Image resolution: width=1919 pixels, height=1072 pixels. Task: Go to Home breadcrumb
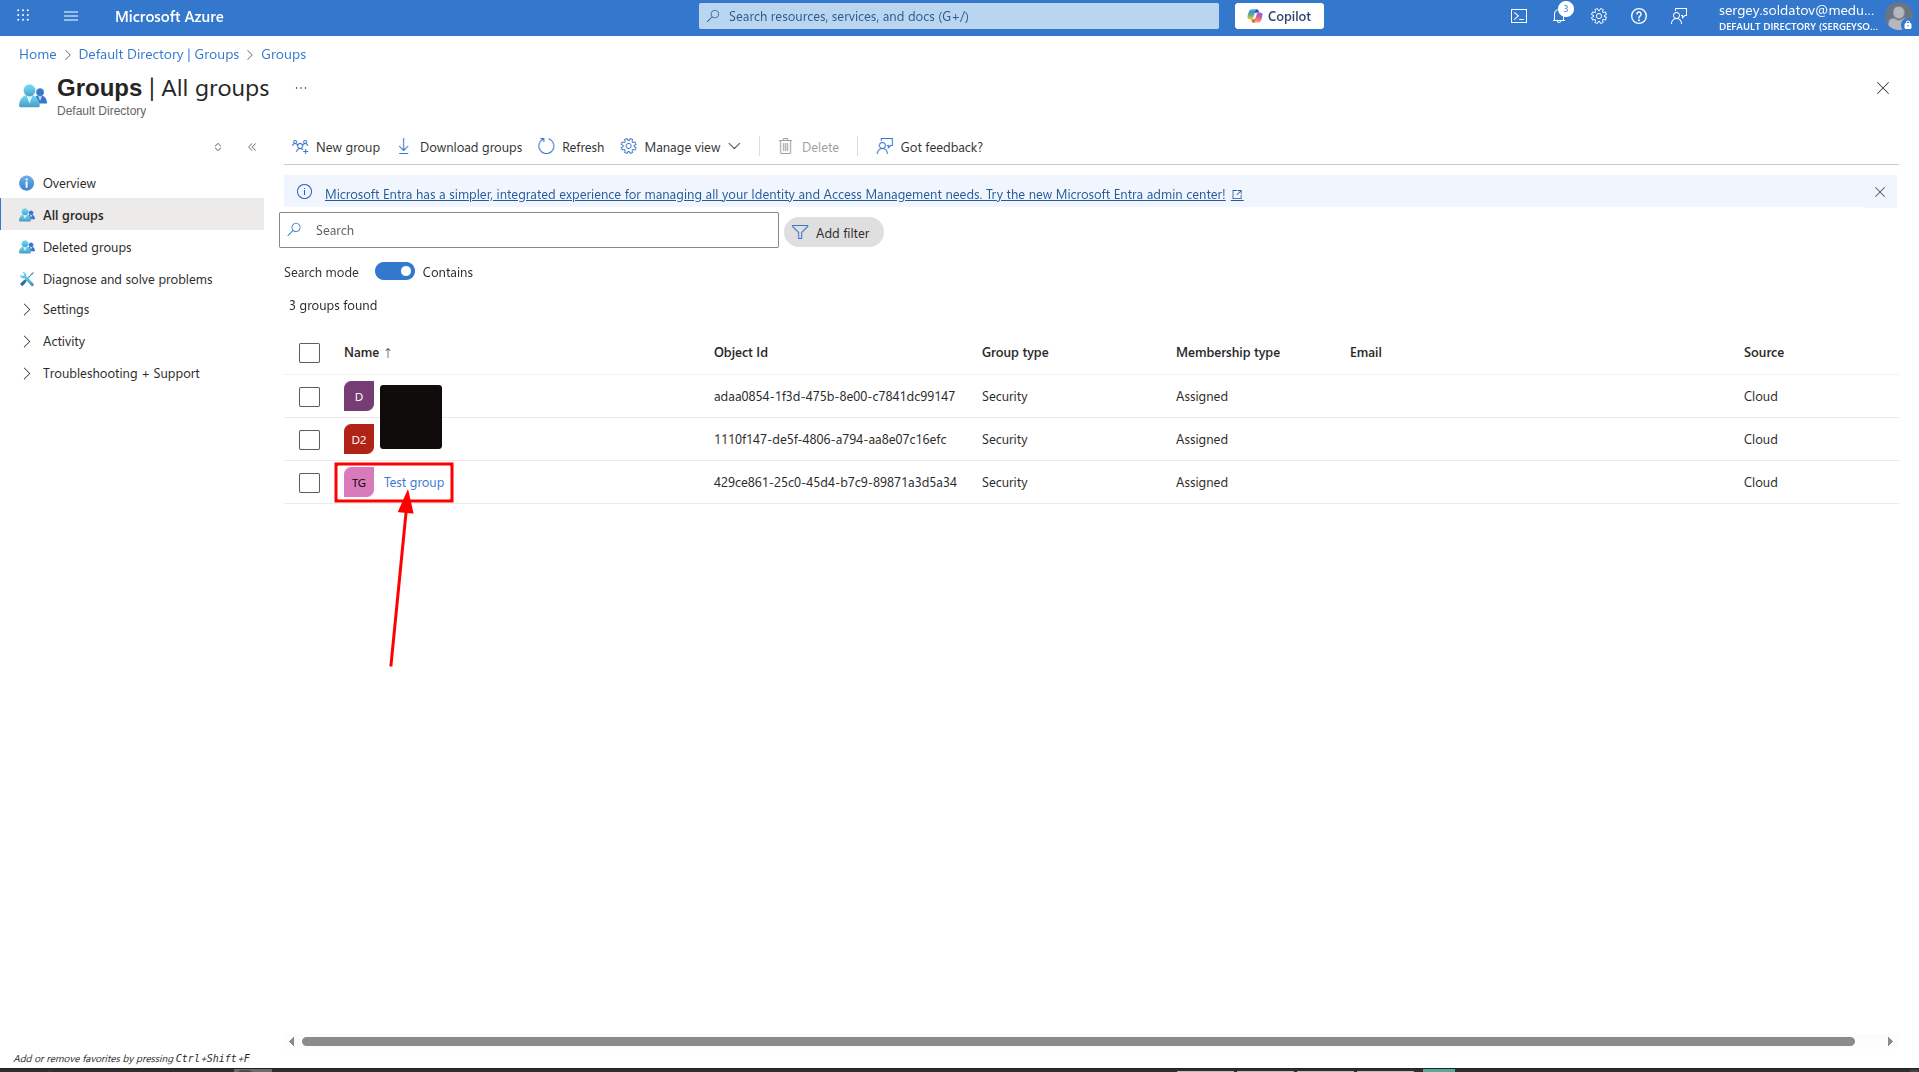[x=38, y=54]
